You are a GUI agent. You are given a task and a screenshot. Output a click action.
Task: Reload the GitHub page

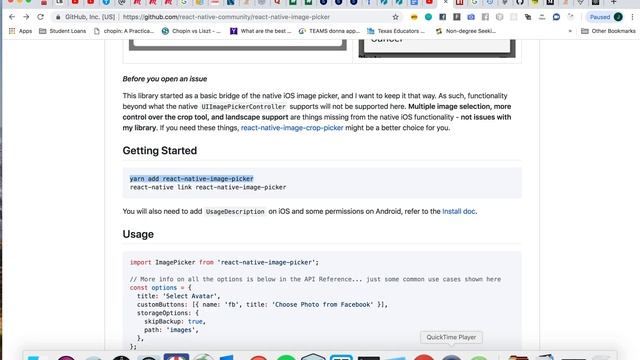tap(40, 17)
